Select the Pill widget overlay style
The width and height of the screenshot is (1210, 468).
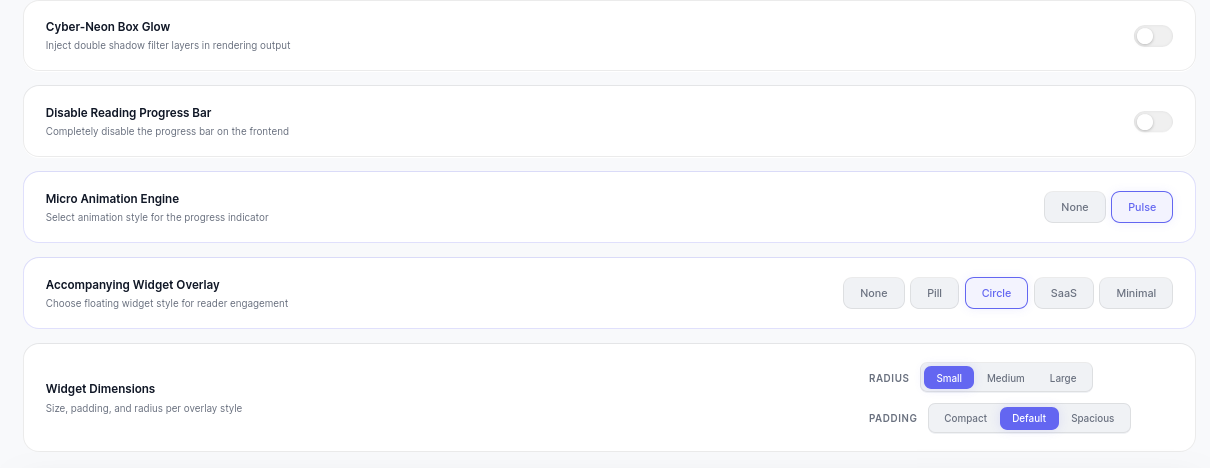935,293
